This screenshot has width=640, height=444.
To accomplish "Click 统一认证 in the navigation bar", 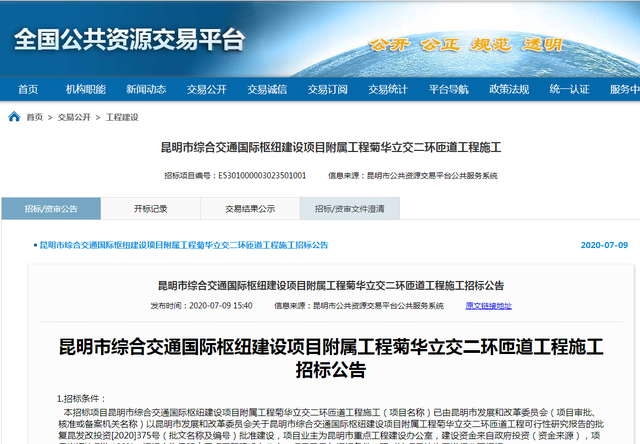I will tap(569, 89).
